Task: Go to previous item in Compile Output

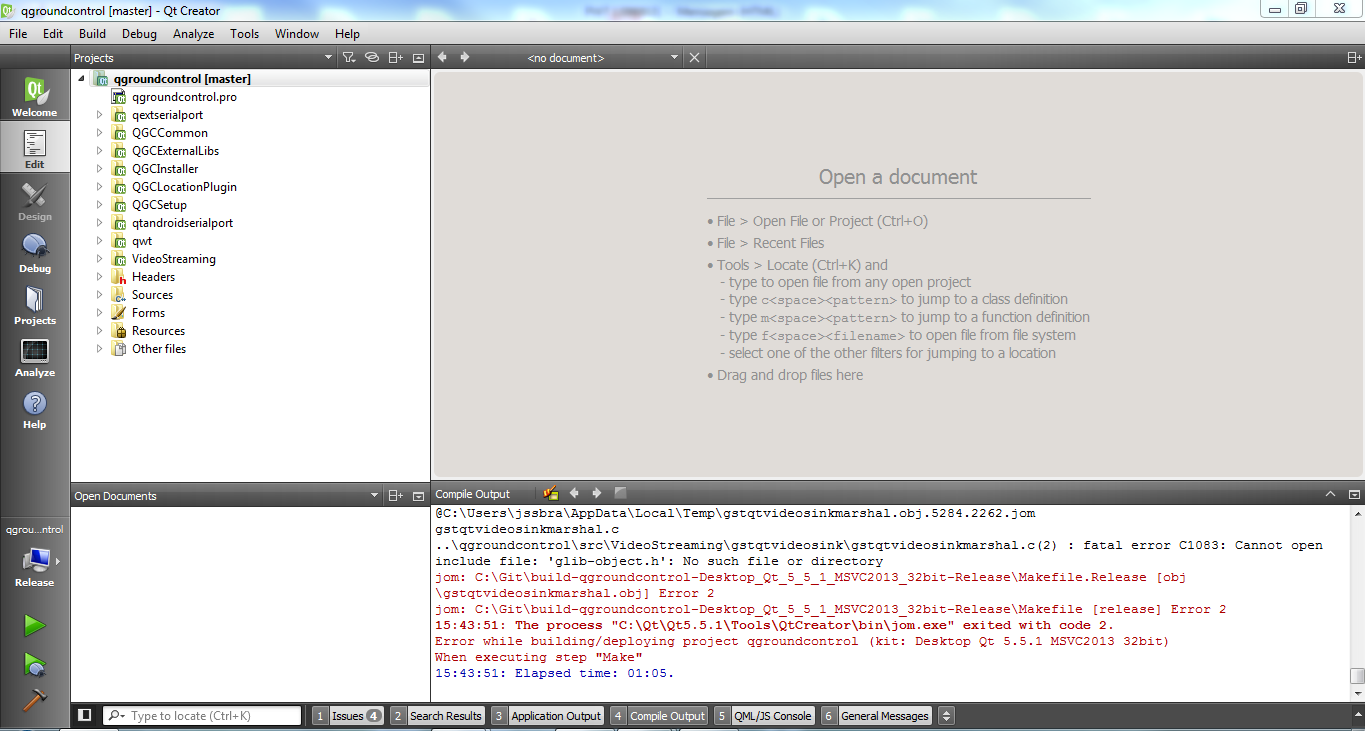Action: point(574,493)
